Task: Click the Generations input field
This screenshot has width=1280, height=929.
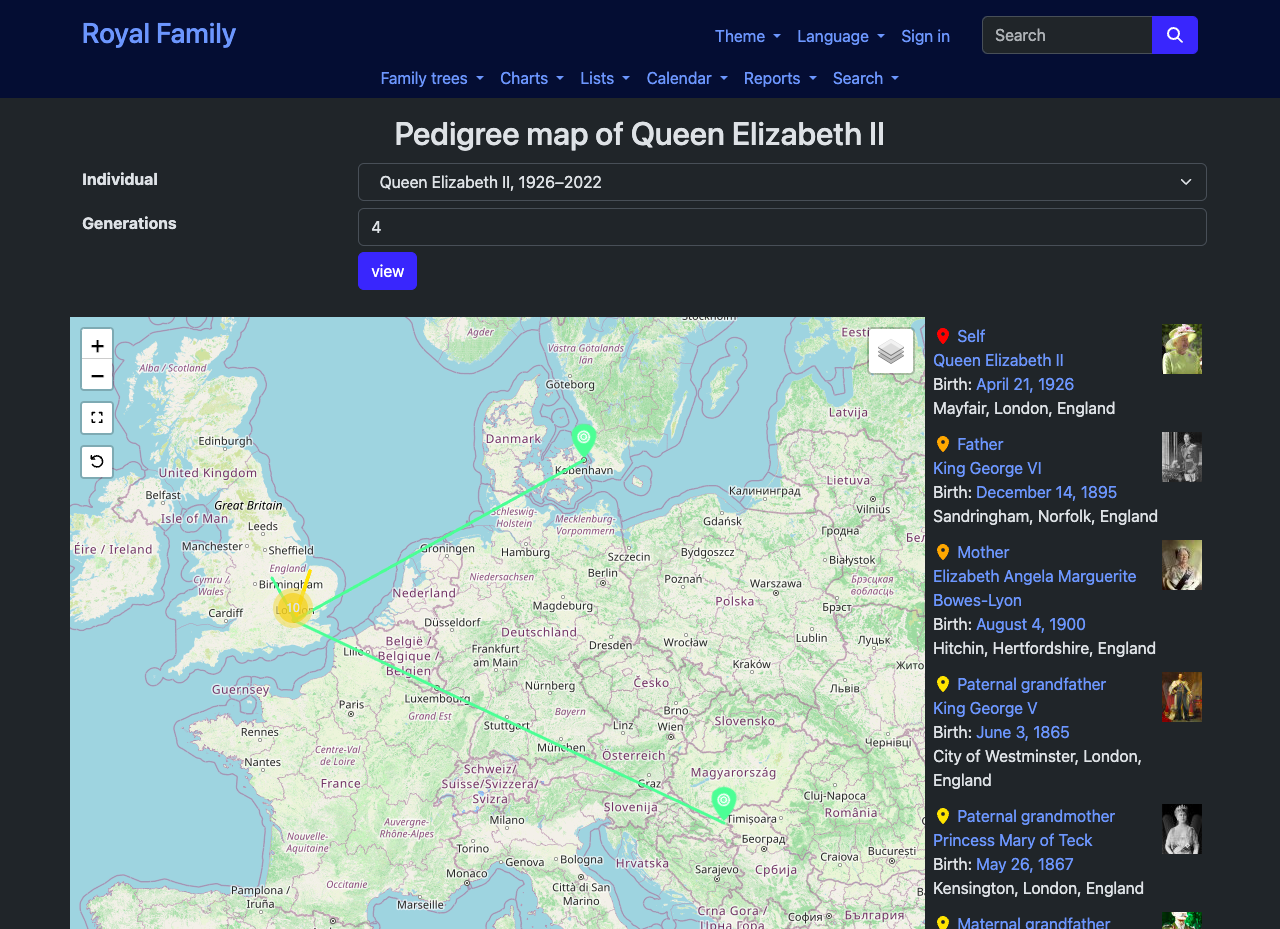Action: 782,227
